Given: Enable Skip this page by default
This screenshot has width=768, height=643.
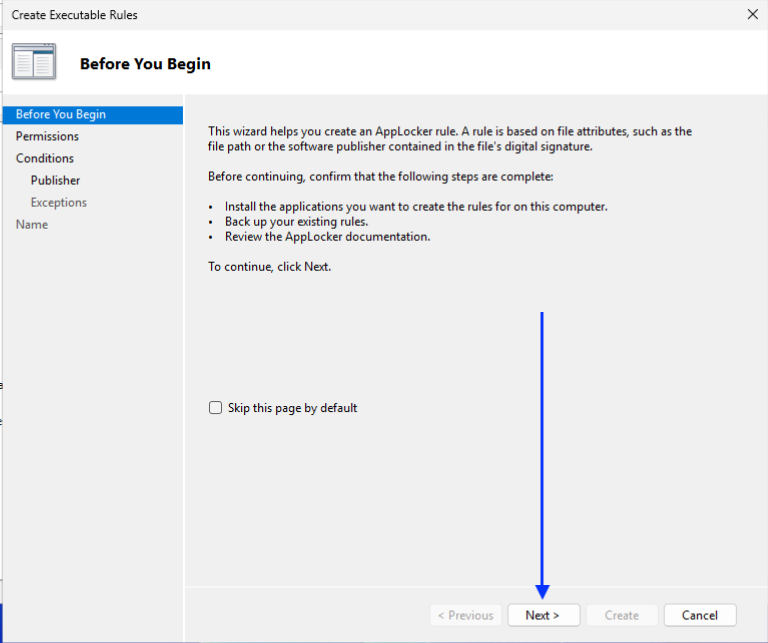Looking at the screenshot, I should pyautogui.click(x=216, y=408).
